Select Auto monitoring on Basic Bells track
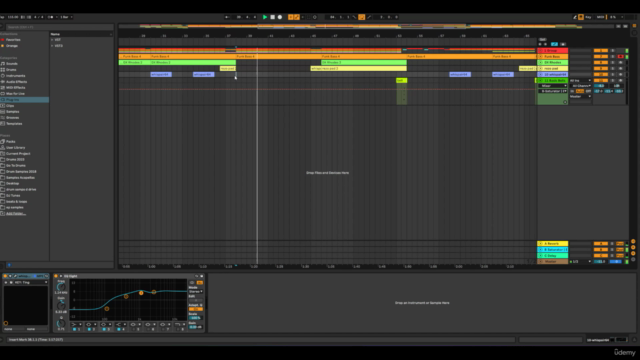The image size is (640, 360). pyautogui.click(x=580, y=91)
